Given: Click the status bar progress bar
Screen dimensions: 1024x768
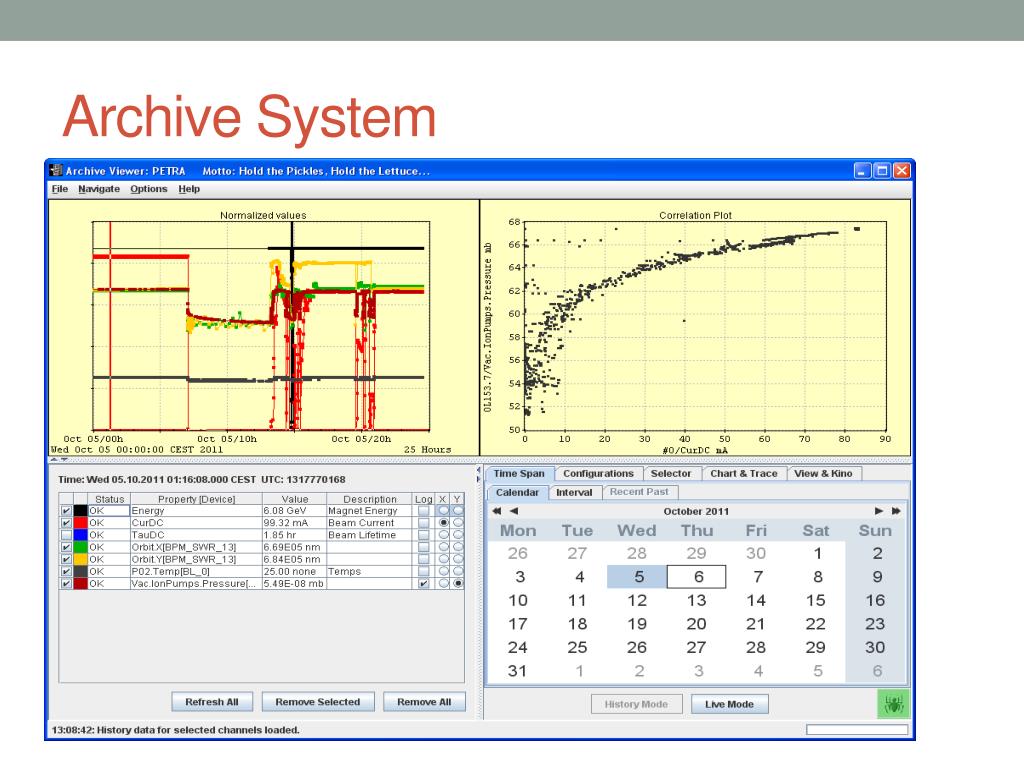Looking at the screenshot, I should click(x=857, y=729).
